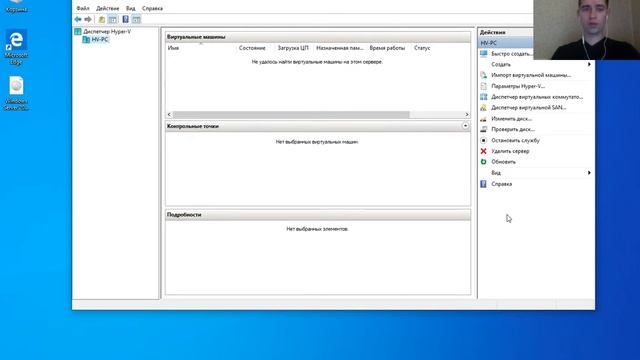
Task: Click Обновить action
Action: (x=503, y=162)
